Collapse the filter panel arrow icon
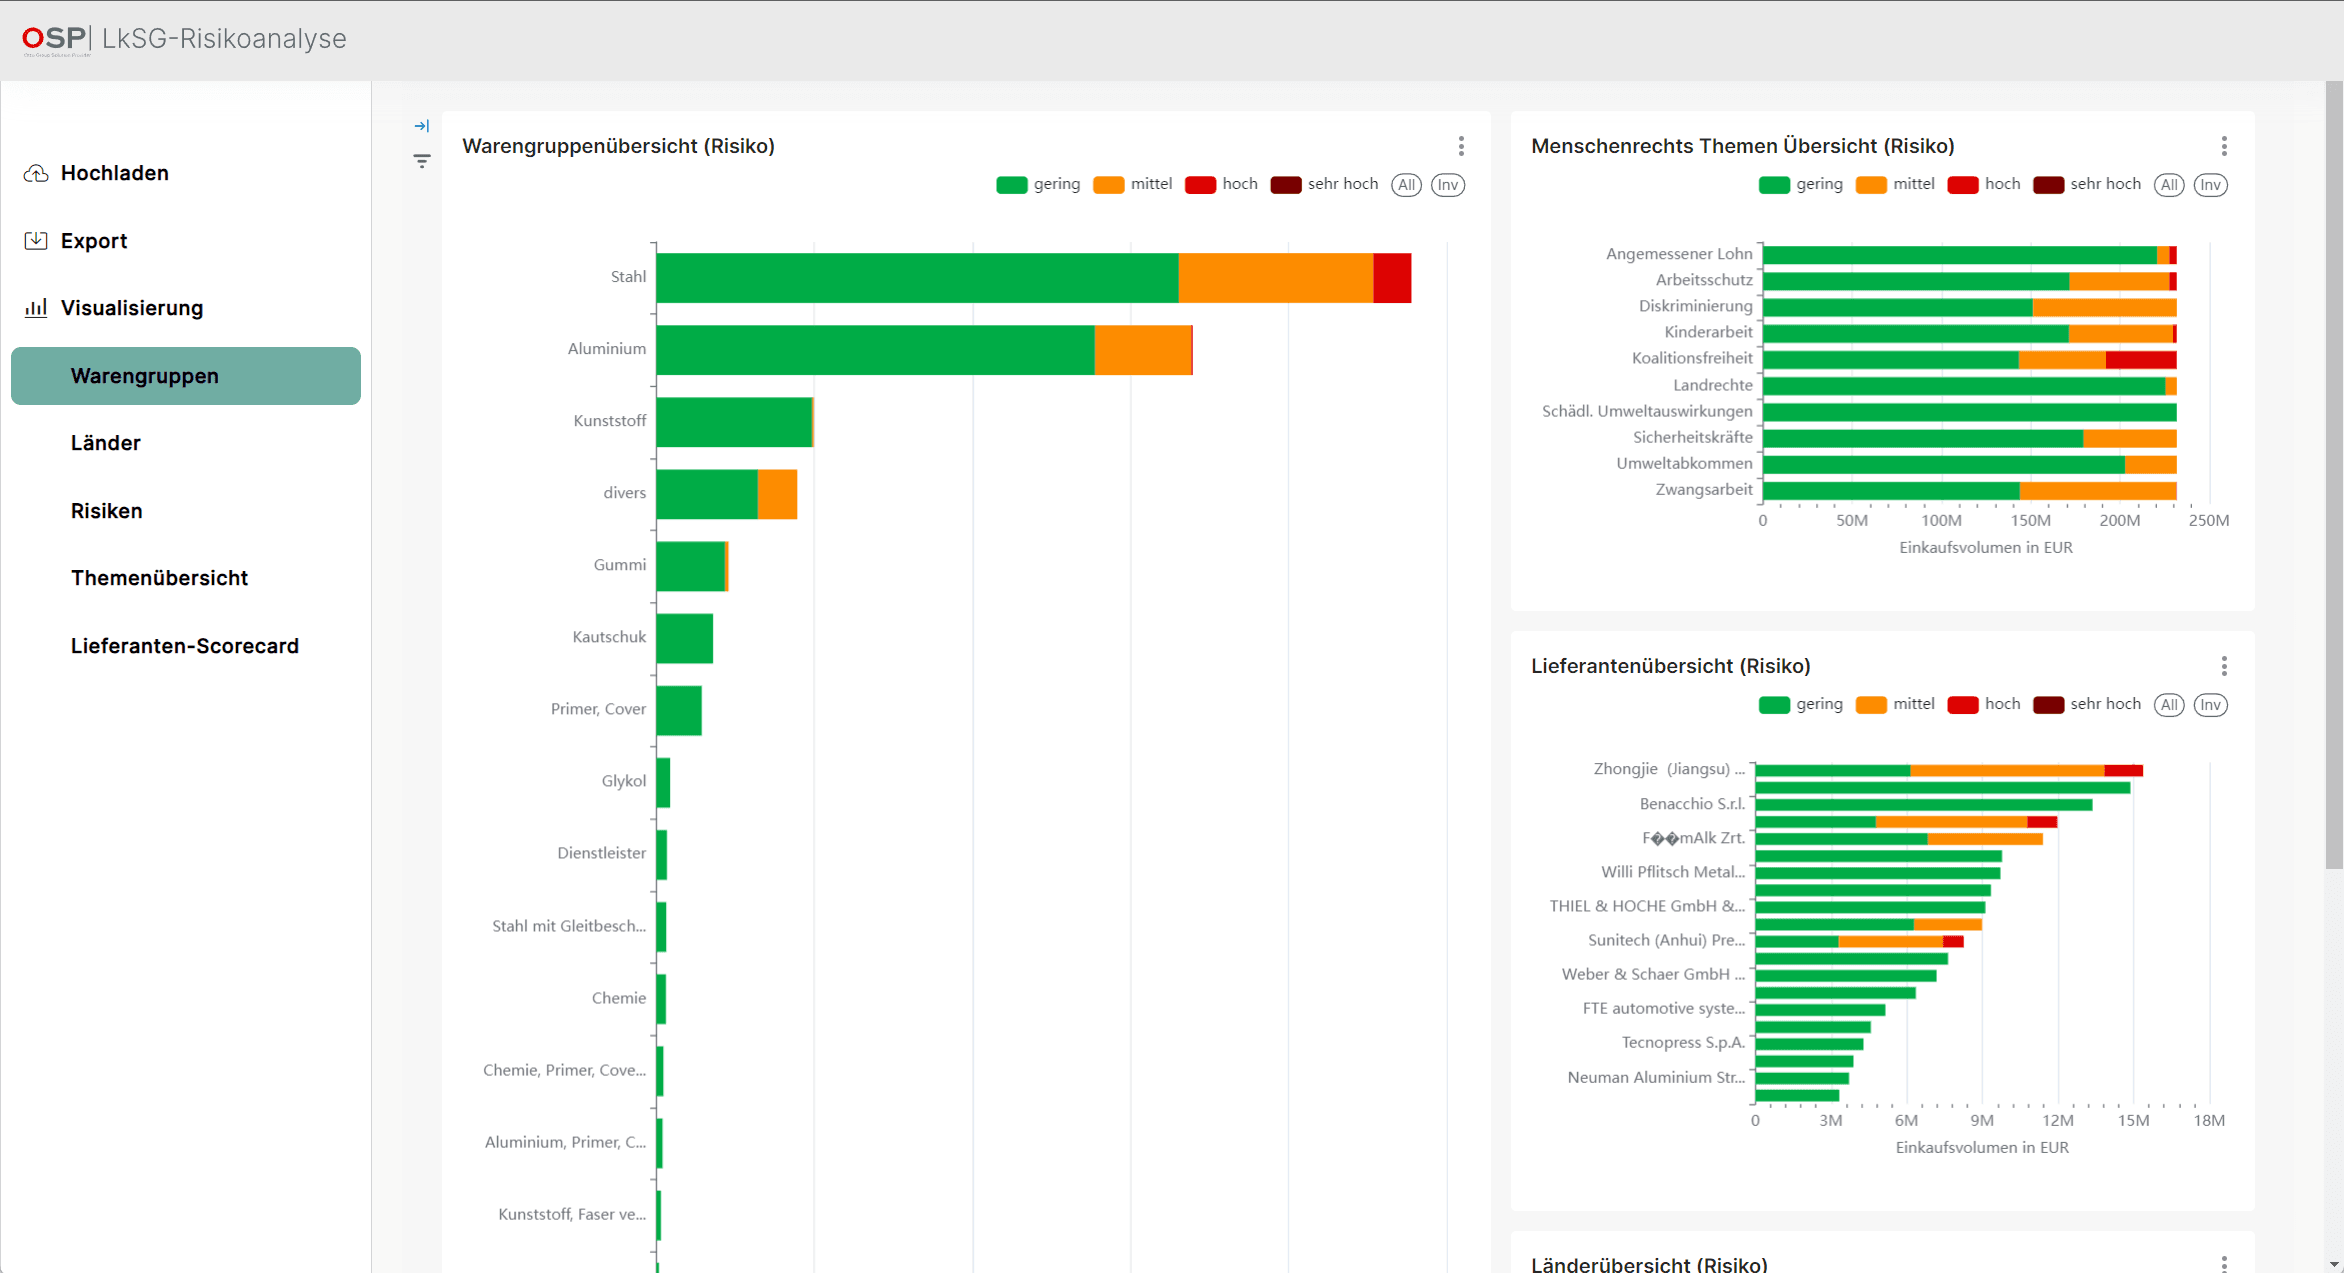 pos(422,126)
